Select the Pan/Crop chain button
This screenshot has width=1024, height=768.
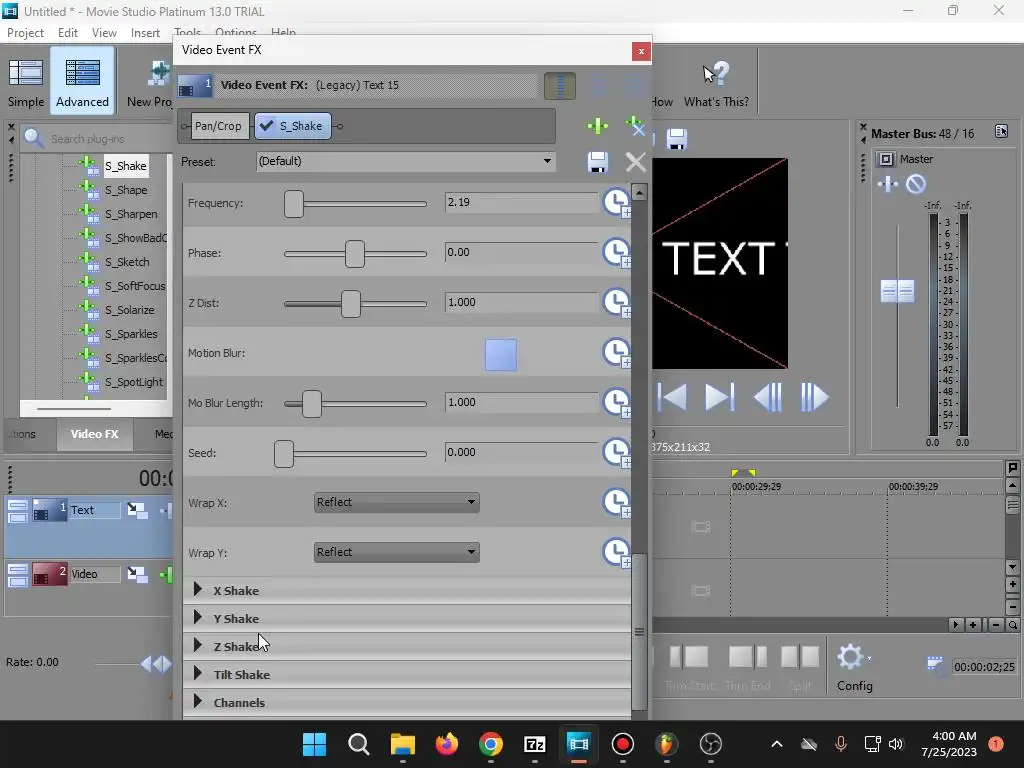click(x=218, y=126)
